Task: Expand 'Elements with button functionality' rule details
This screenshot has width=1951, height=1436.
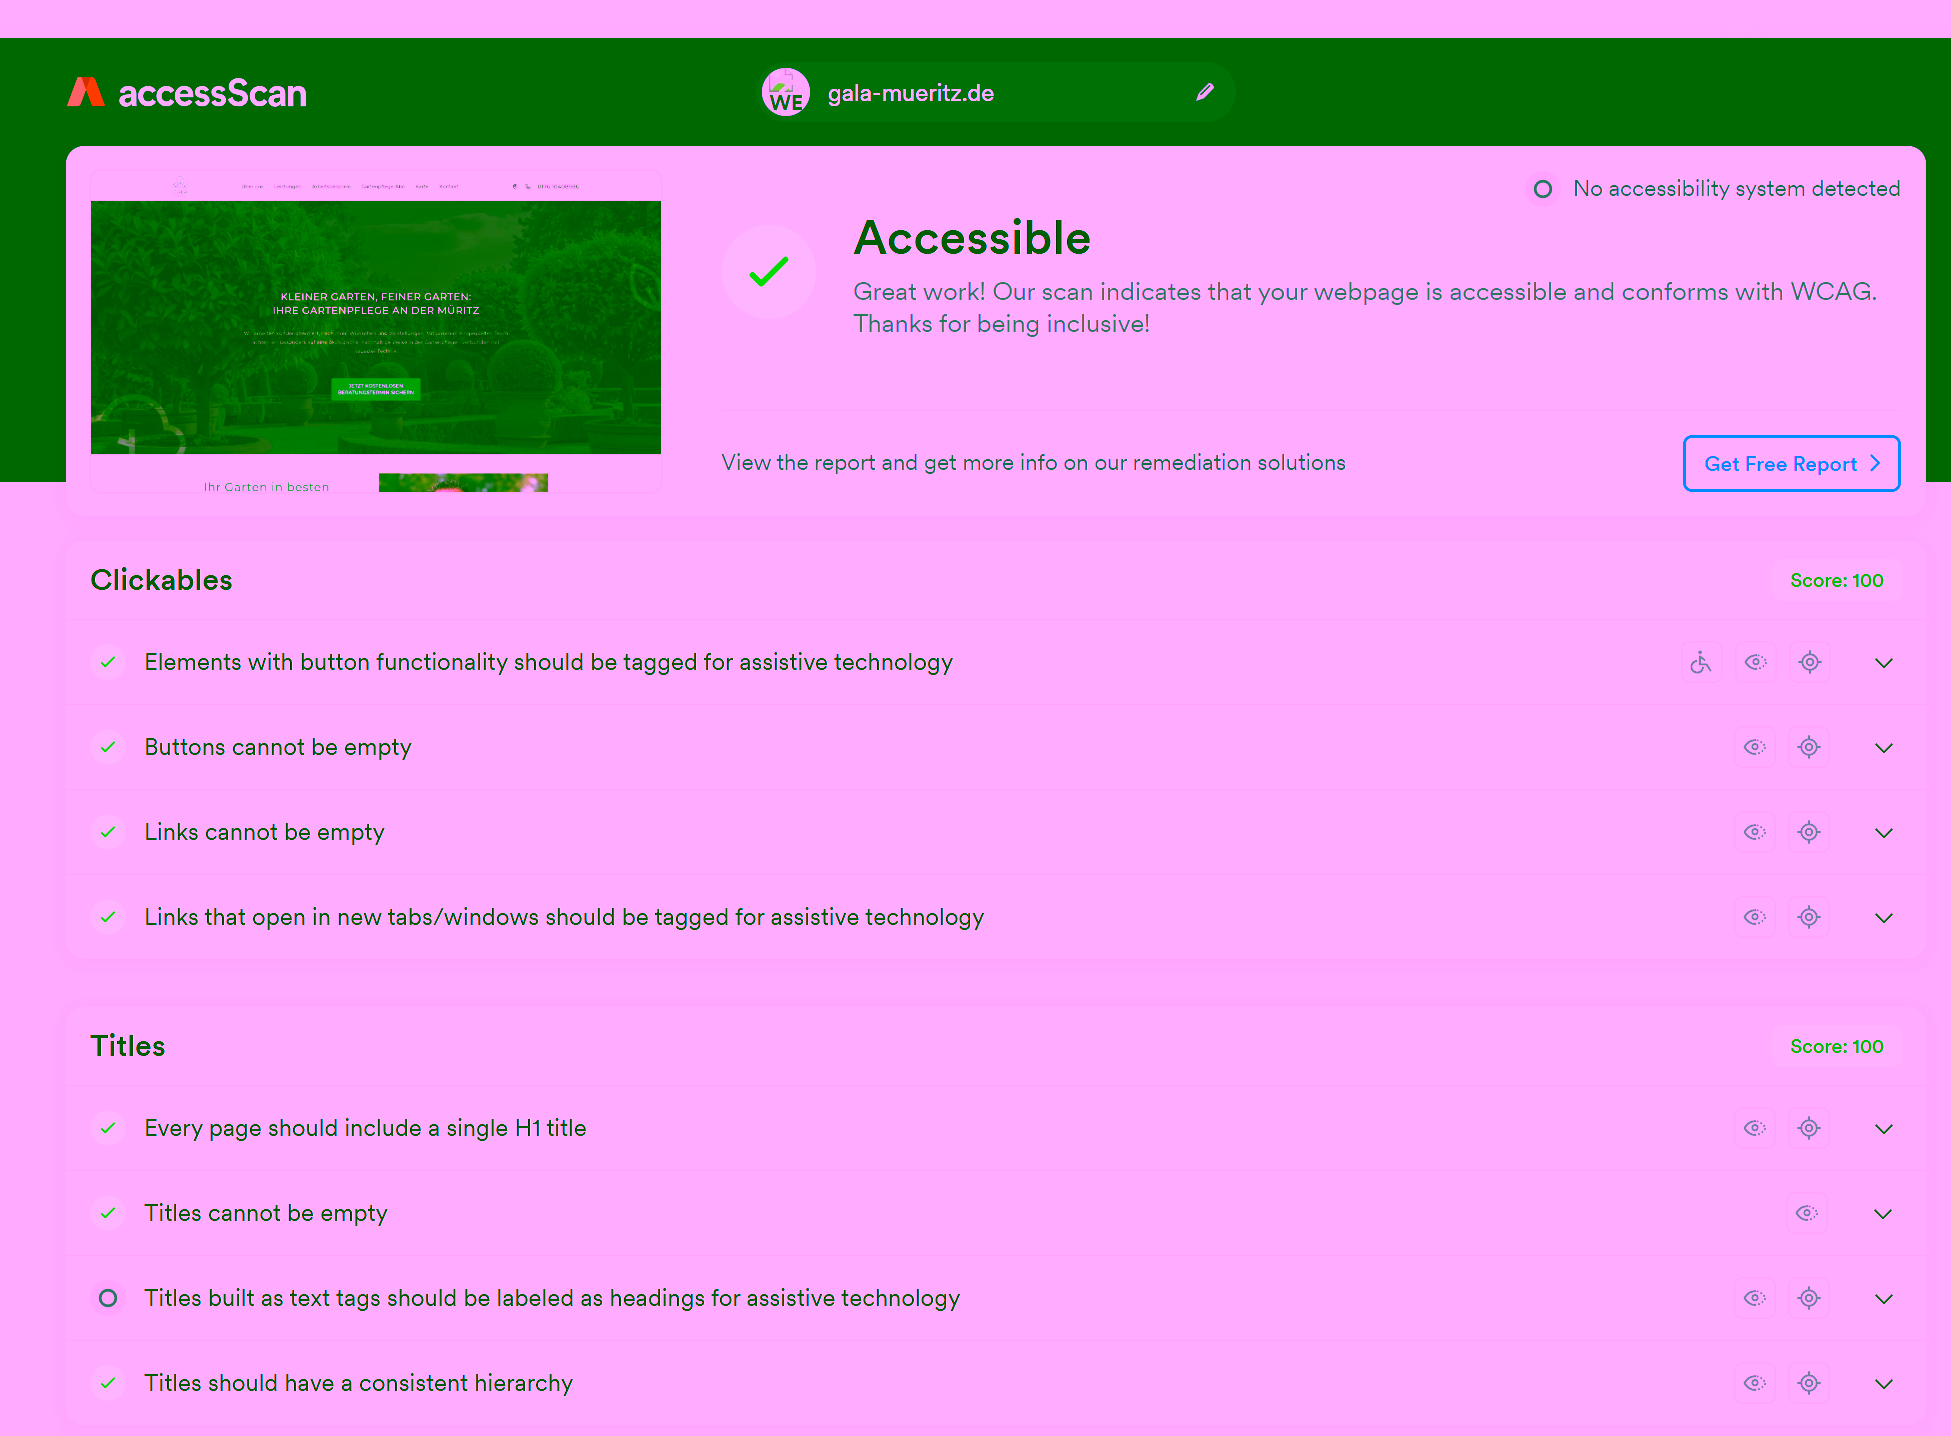Action: pyautogui.click(x=1884, y=662)
